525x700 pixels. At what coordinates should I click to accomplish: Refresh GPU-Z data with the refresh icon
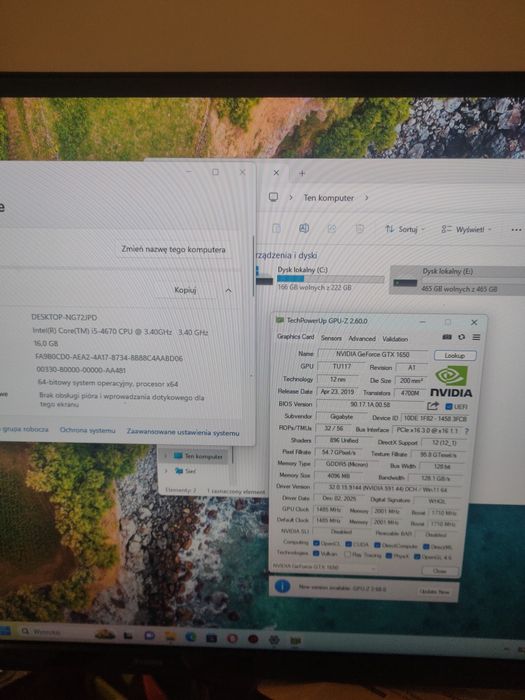[462, 337]
